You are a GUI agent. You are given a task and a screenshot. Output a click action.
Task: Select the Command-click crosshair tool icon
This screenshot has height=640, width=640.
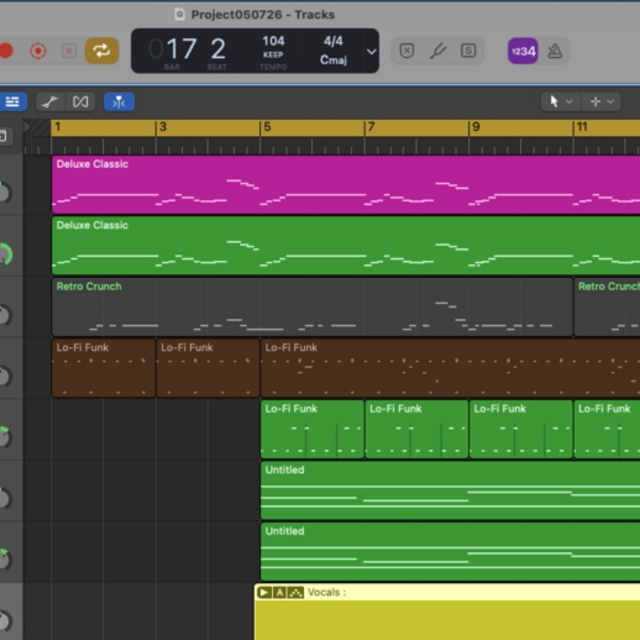595,101
